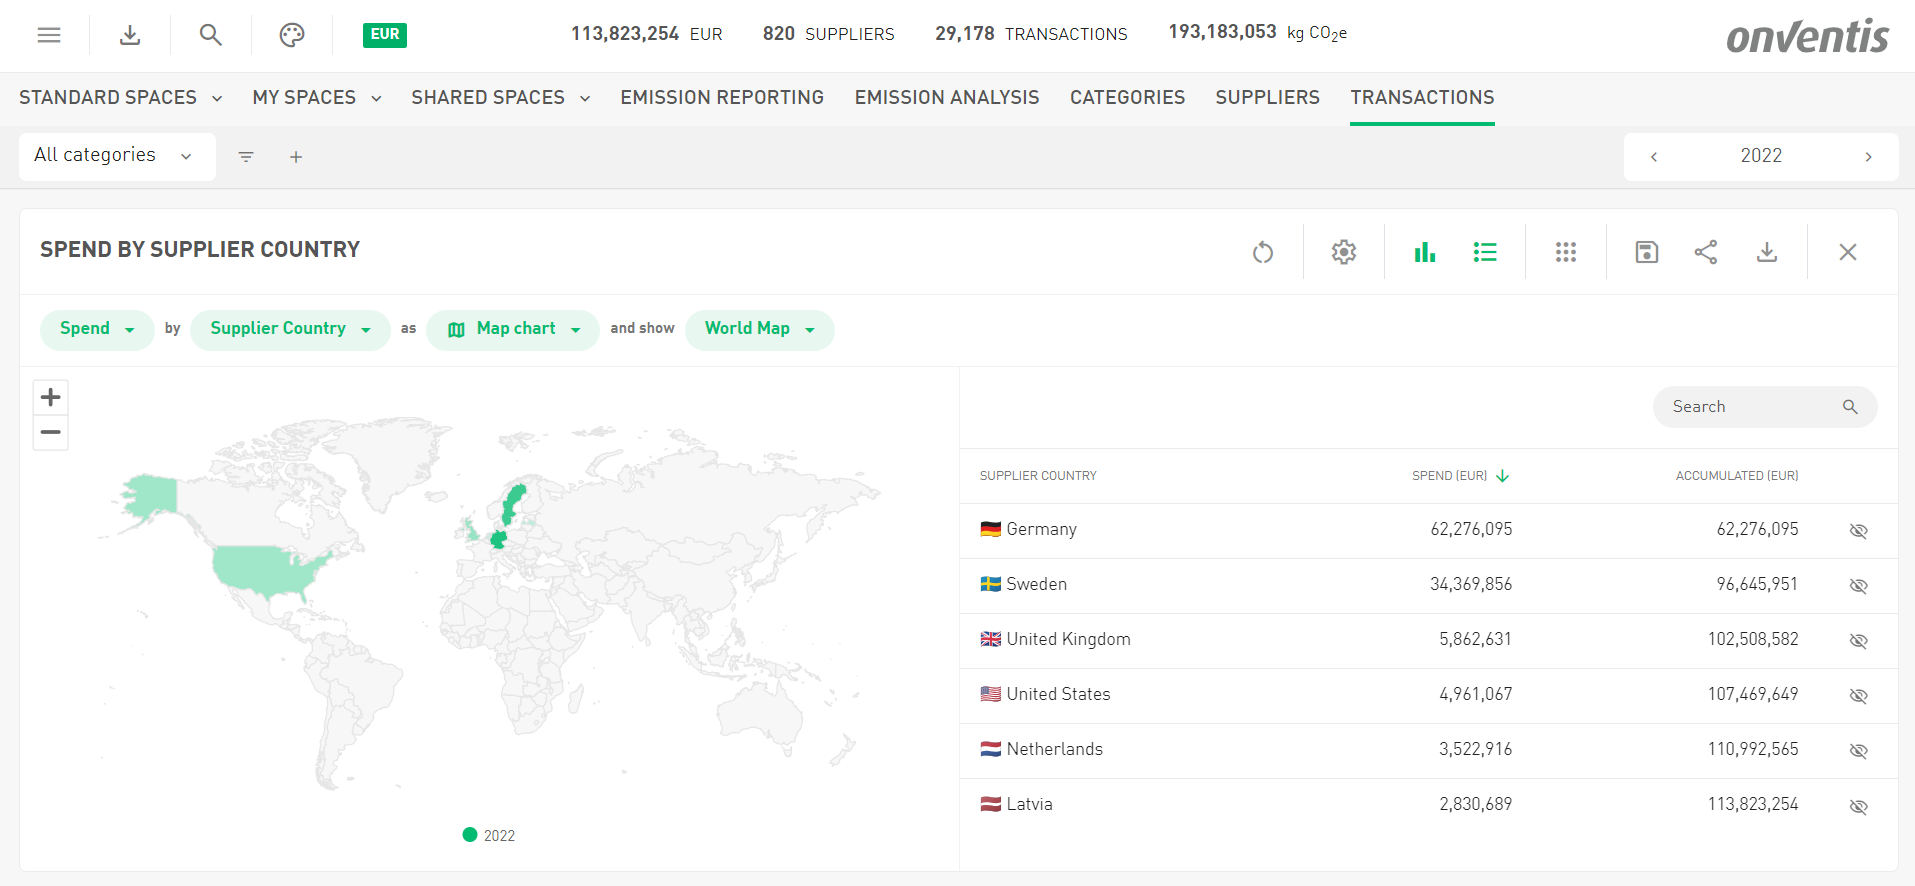Click the supplier country Search field
This screenshot has height=886, width=1915.
coord(1750,407)
